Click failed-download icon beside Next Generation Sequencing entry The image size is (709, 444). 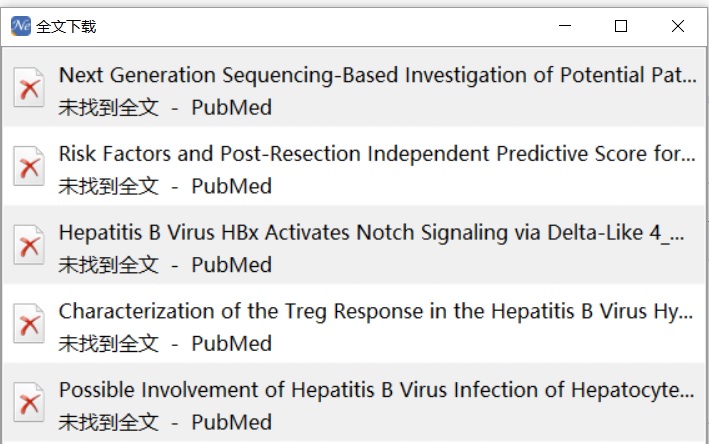pos(29,88)
